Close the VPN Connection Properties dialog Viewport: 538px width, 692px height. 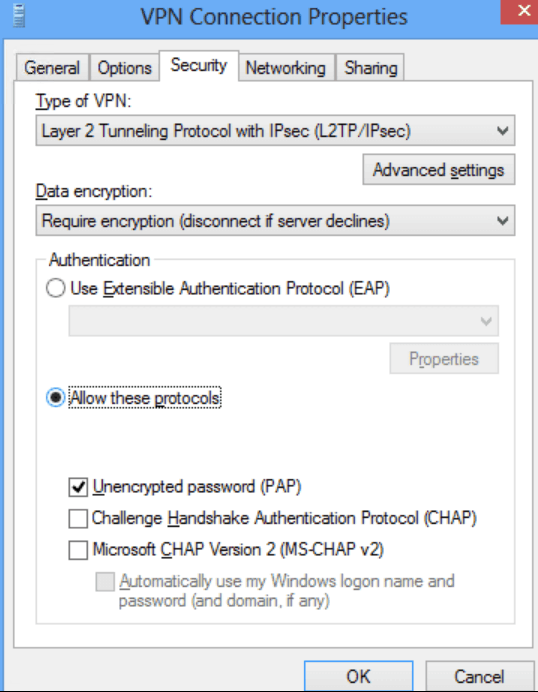[x=520, y=11]
